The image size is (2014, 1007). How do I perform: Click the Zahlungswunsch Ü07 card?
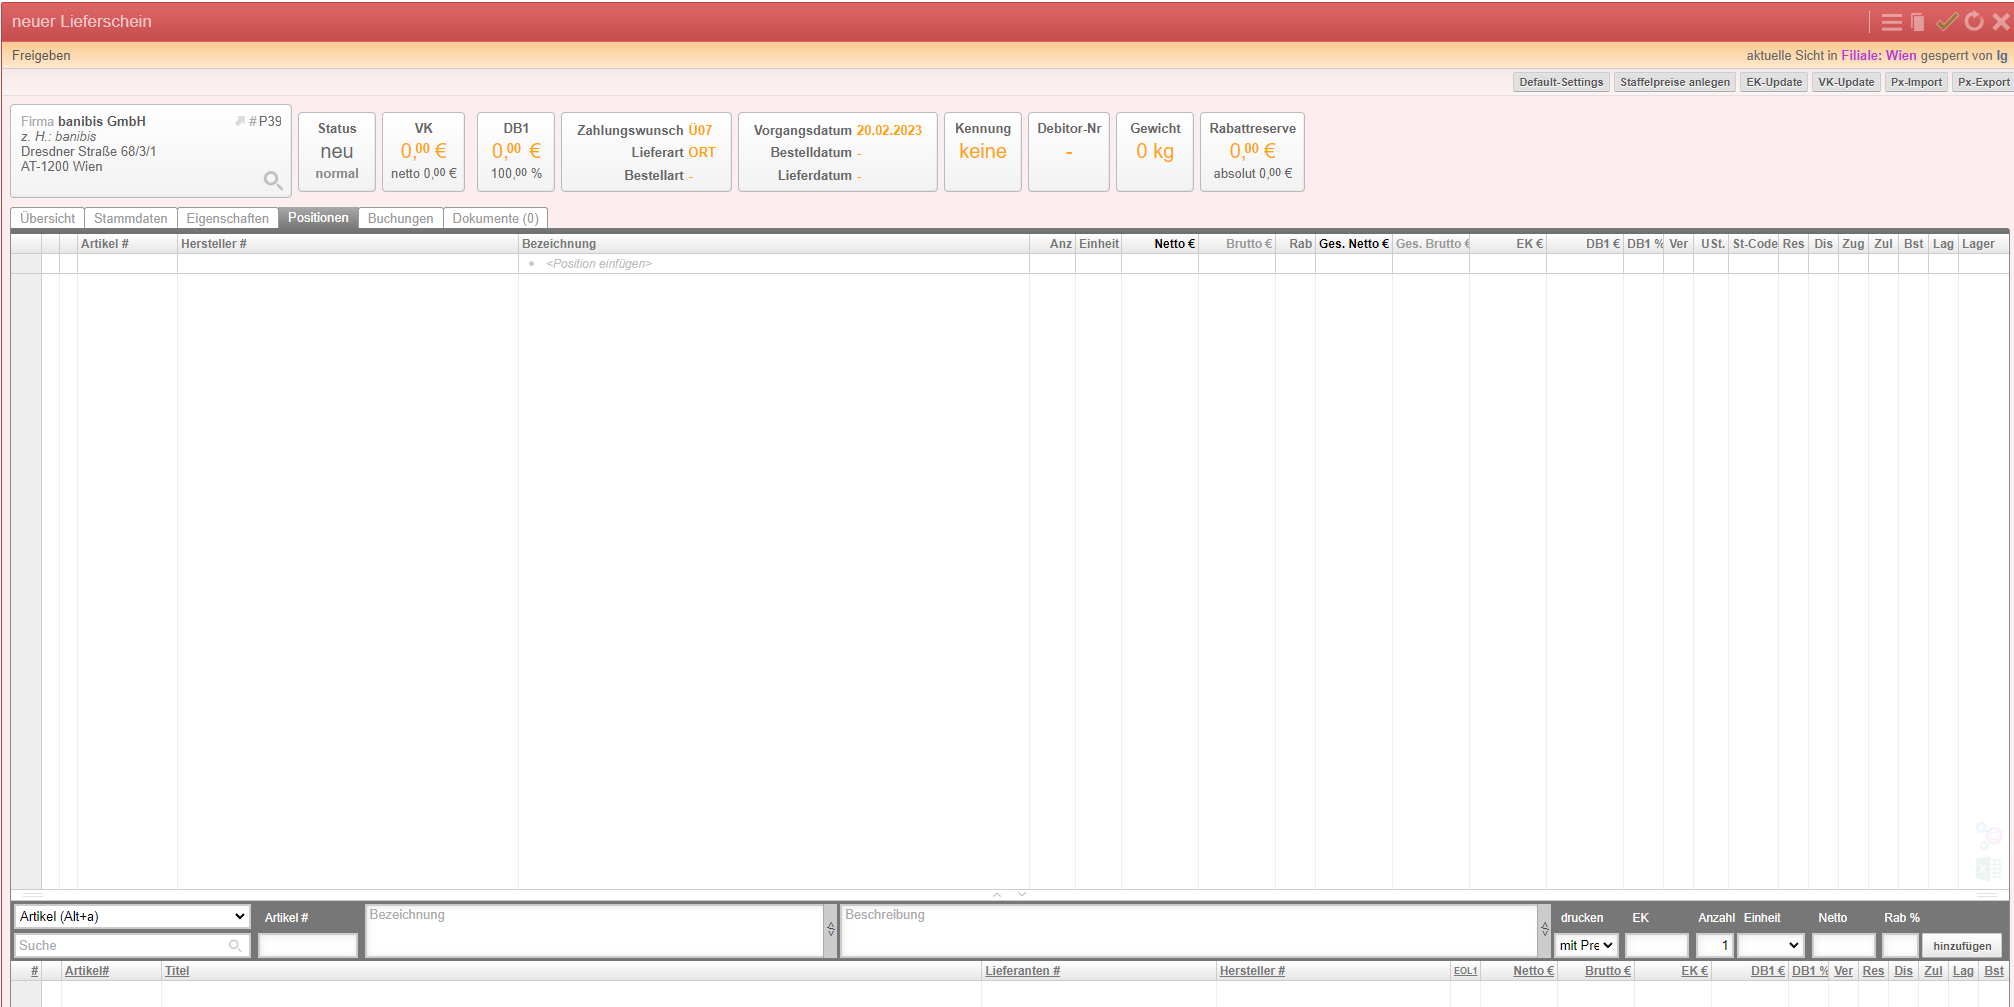(x=646, y=151)
